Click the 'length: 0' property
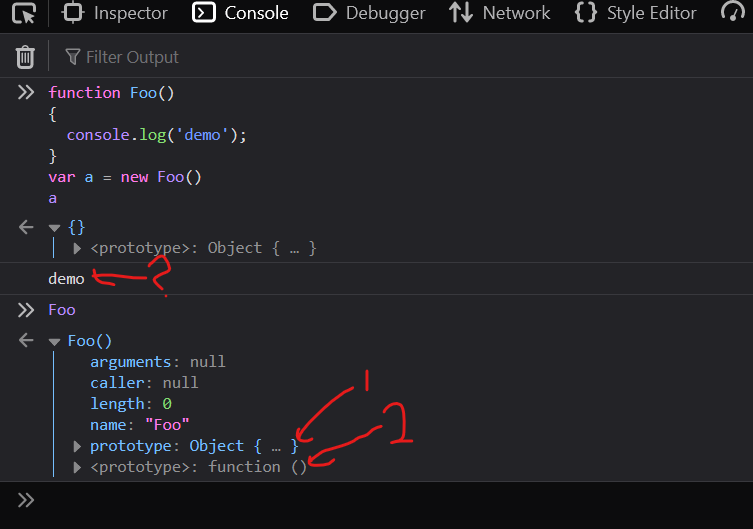Image resolution: width=753 pixels, height=529 pixels. (x=131, y=404)
